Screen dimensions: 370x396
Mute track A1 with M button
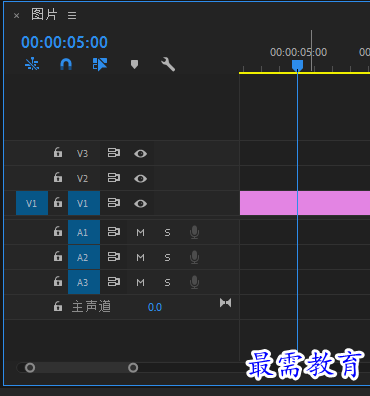coord(140,232)
